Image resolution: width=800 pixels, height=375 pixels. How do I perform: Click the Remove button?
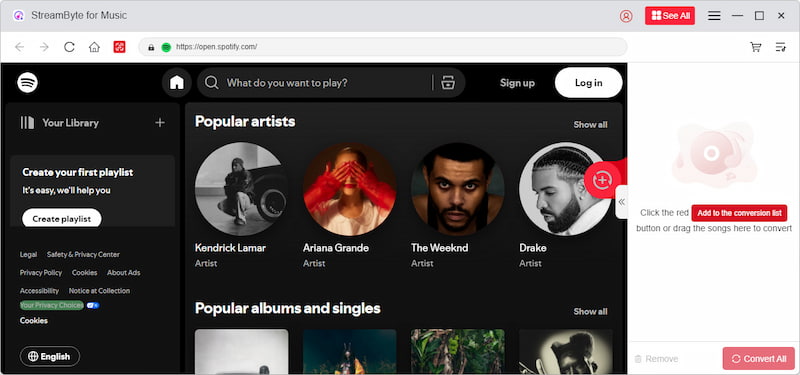click(656, 359)
